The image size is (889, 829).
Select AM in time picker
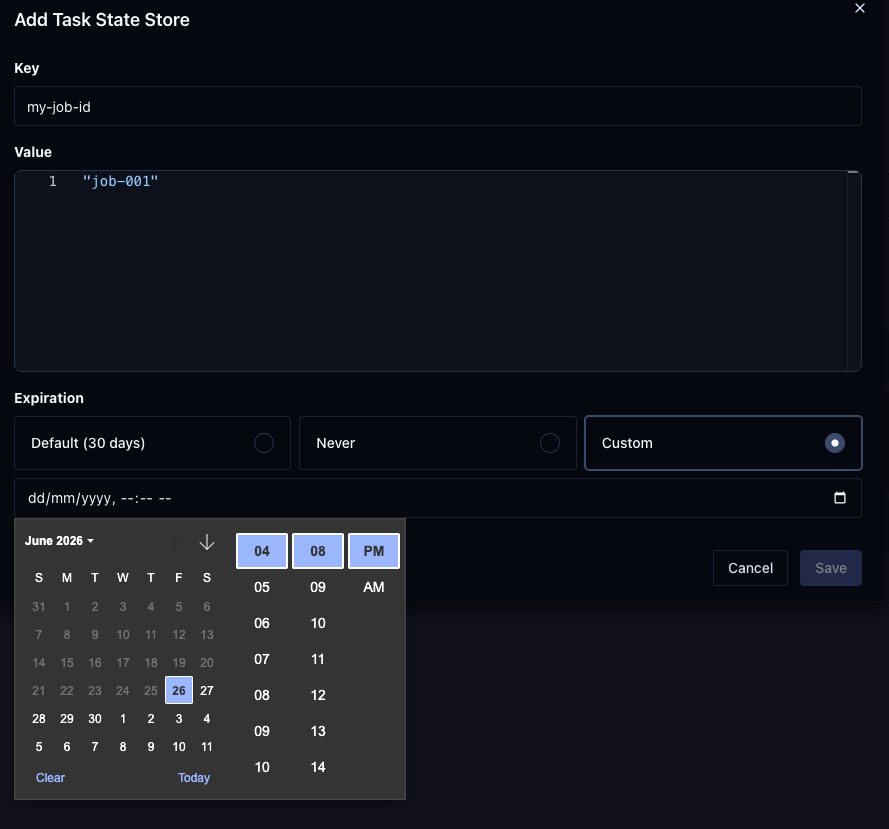coord(374,587)
